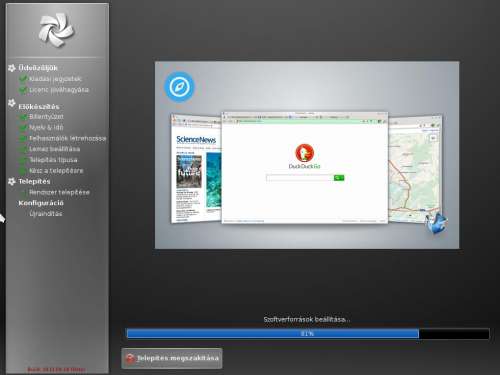Select the Üdvözöljük section heading
The height and width of the screenshot is (375, 500).
(38, 68)
